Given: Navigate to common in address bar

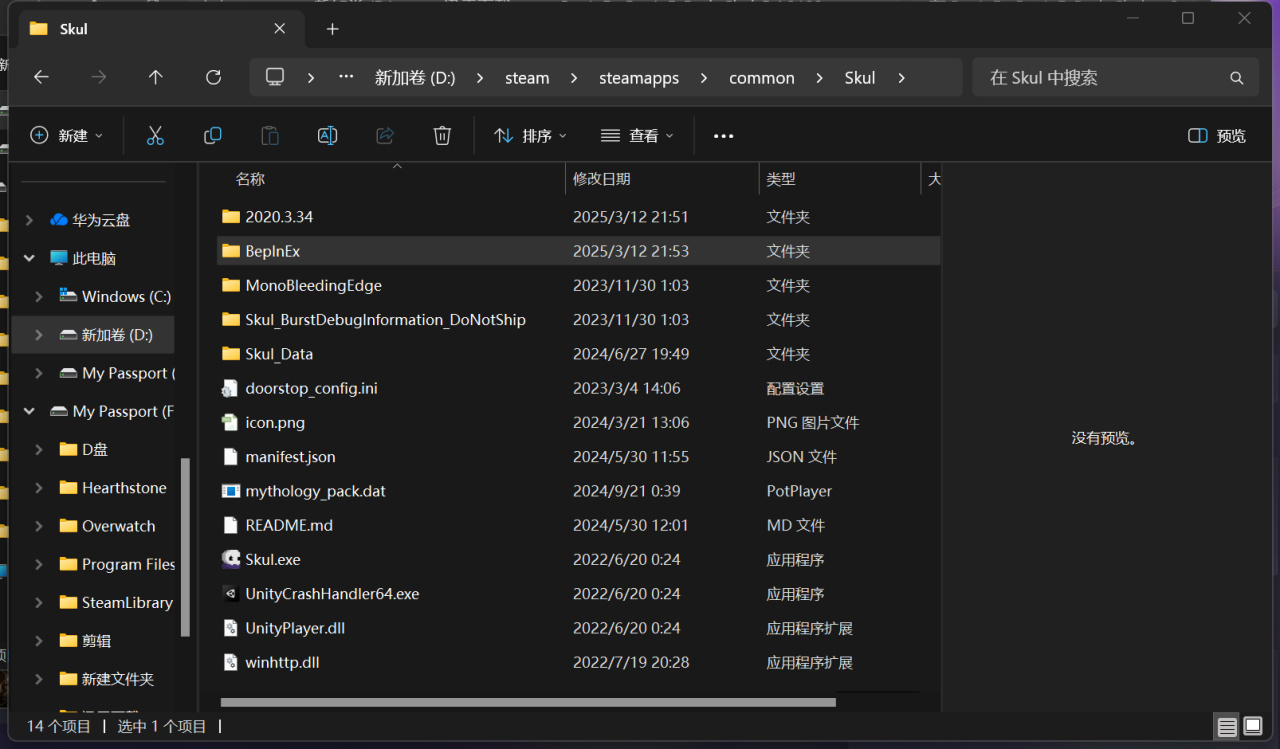Looking at the screenshot, I should pos(762,78).
